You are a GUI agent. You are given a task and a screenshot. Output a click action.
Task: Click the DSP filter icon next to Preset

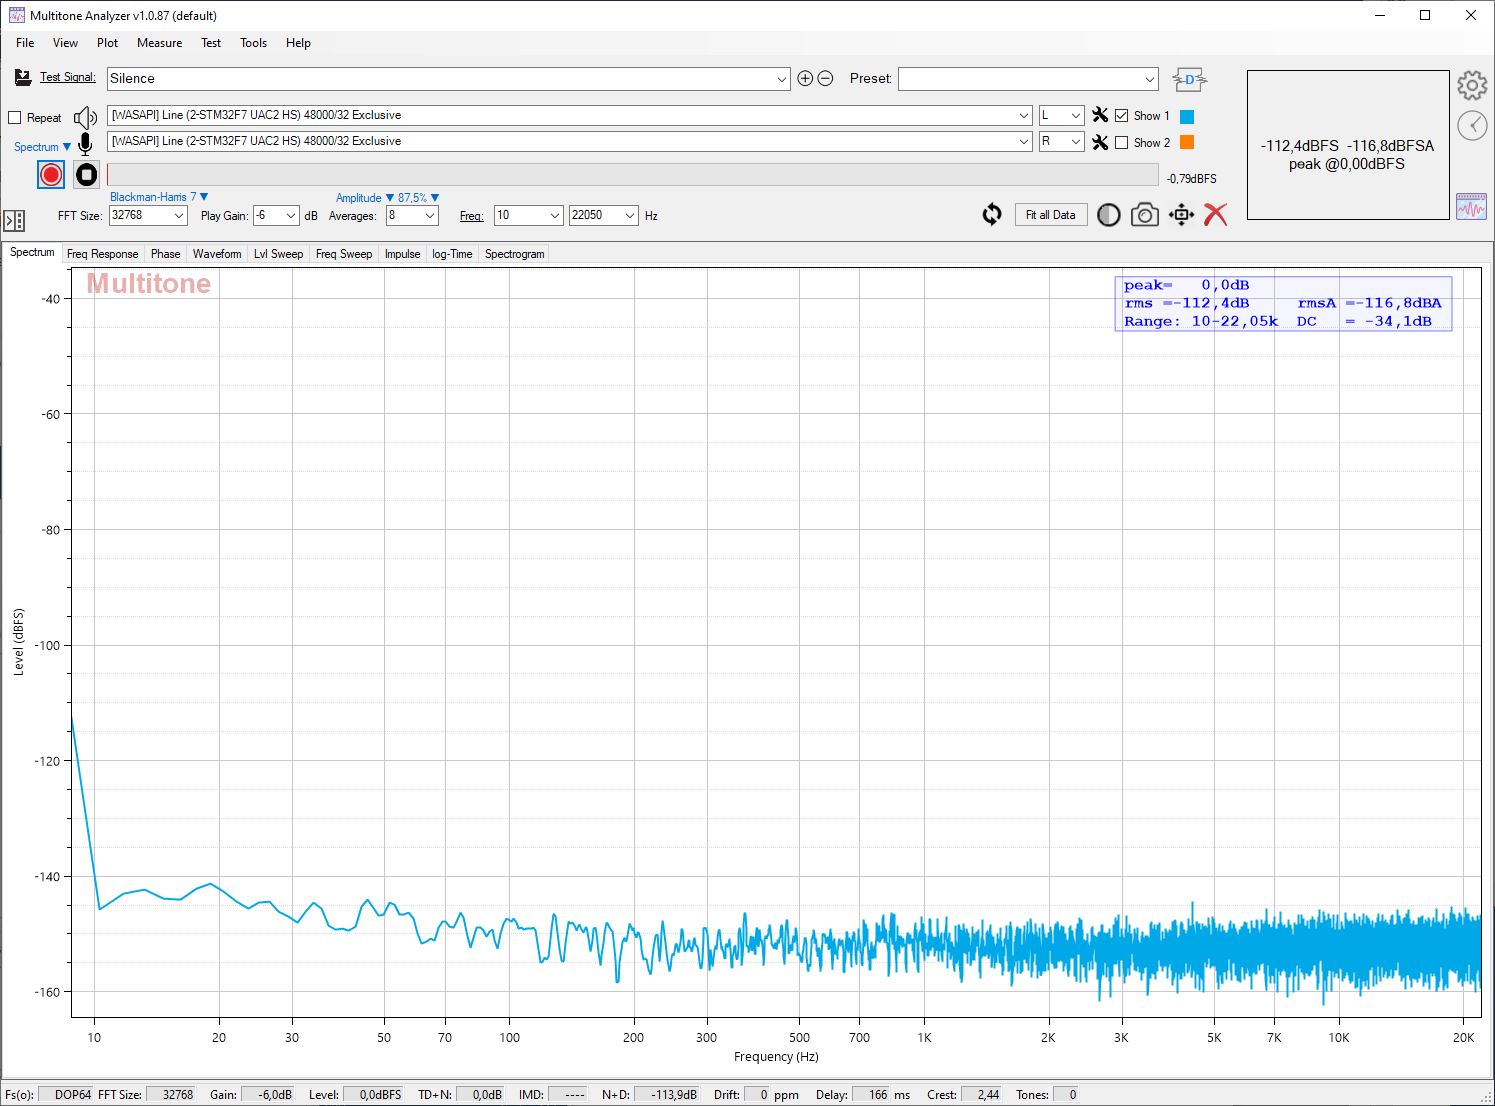click(x=1189, y=79)
